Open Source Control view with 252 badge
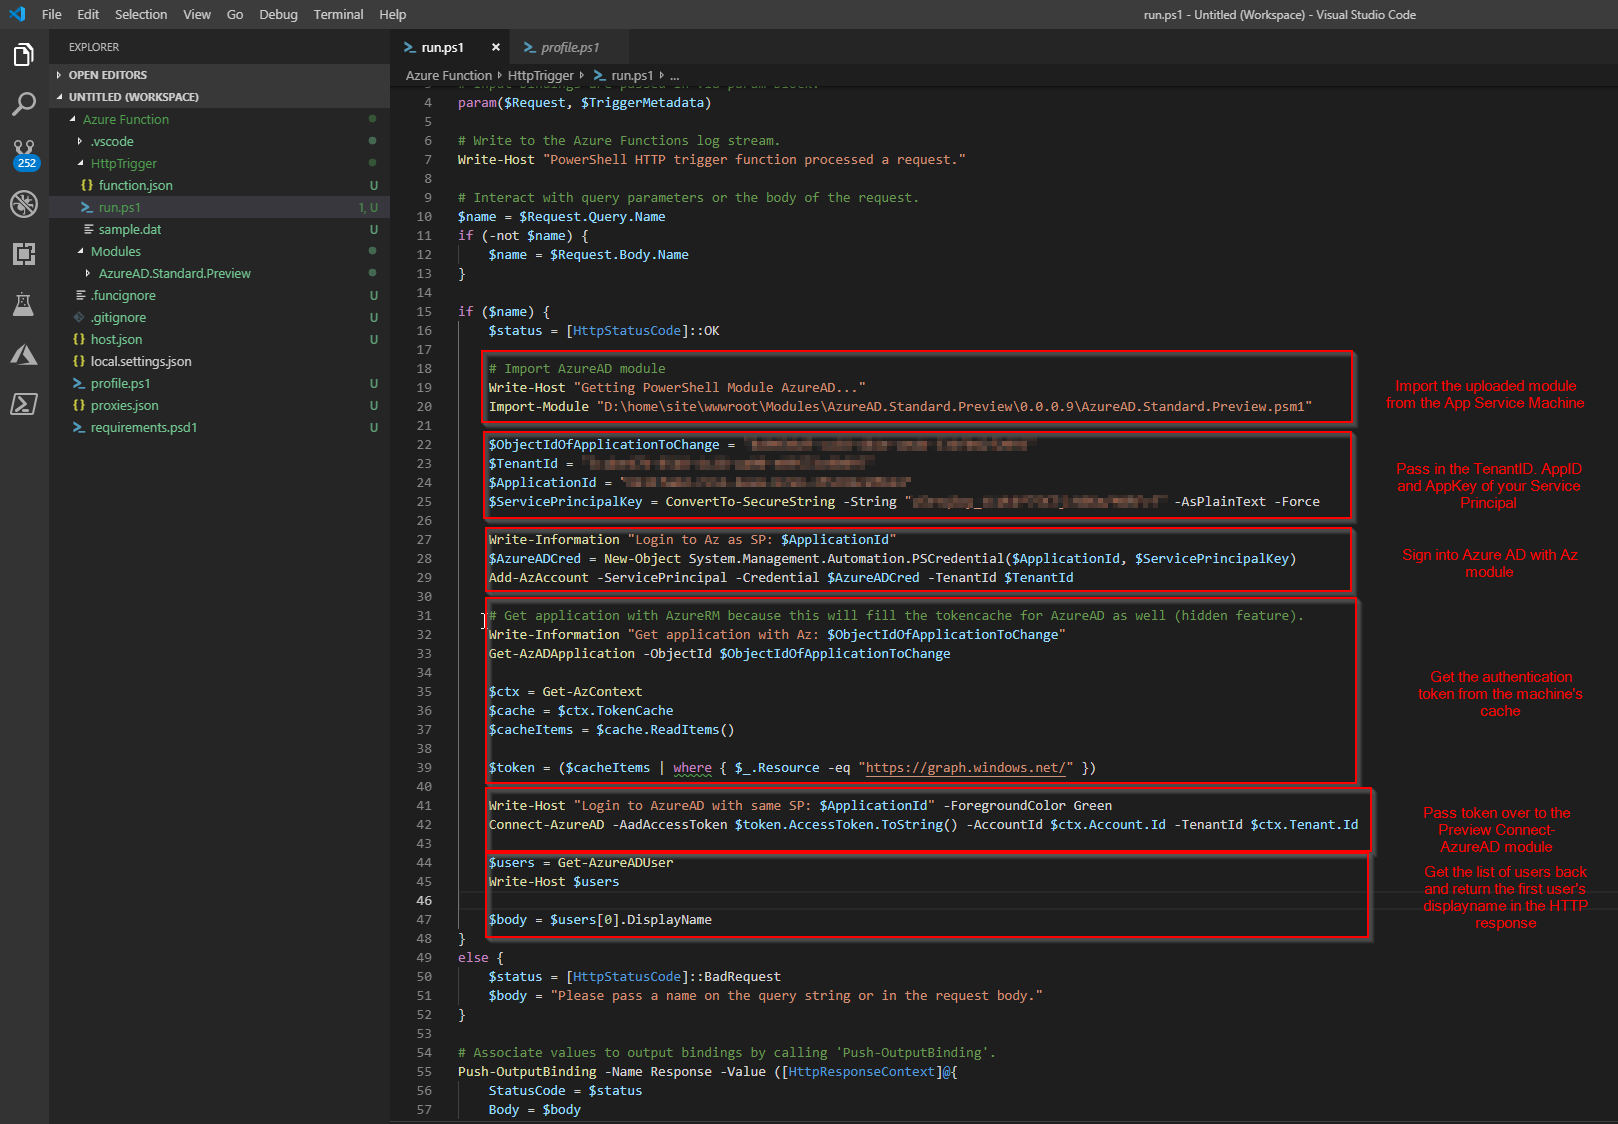1618x1124 pixels. 24,154
